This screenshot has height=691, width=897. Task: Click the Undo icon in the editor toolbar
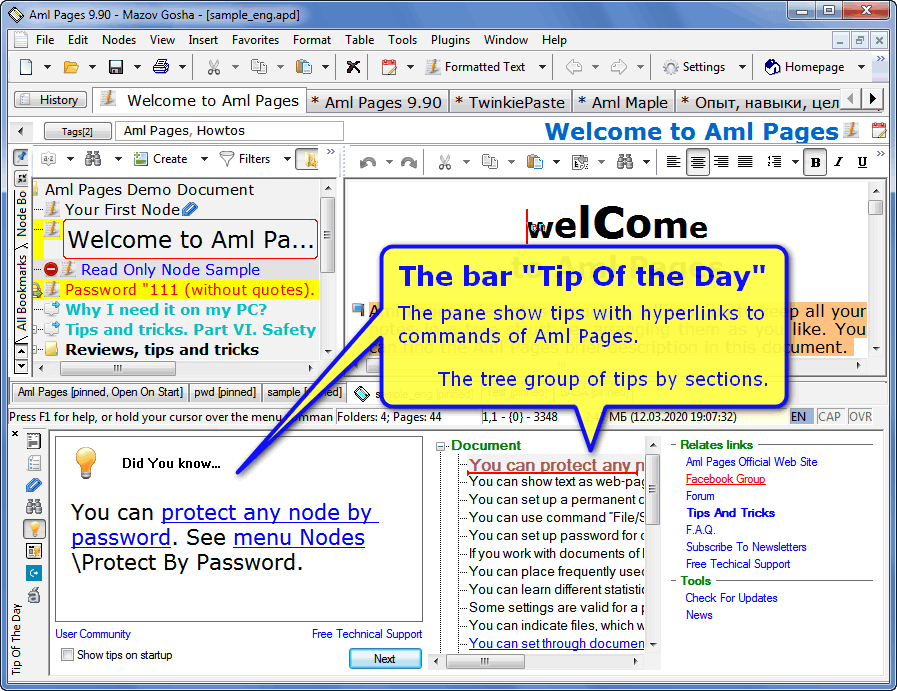click(368, 162)
